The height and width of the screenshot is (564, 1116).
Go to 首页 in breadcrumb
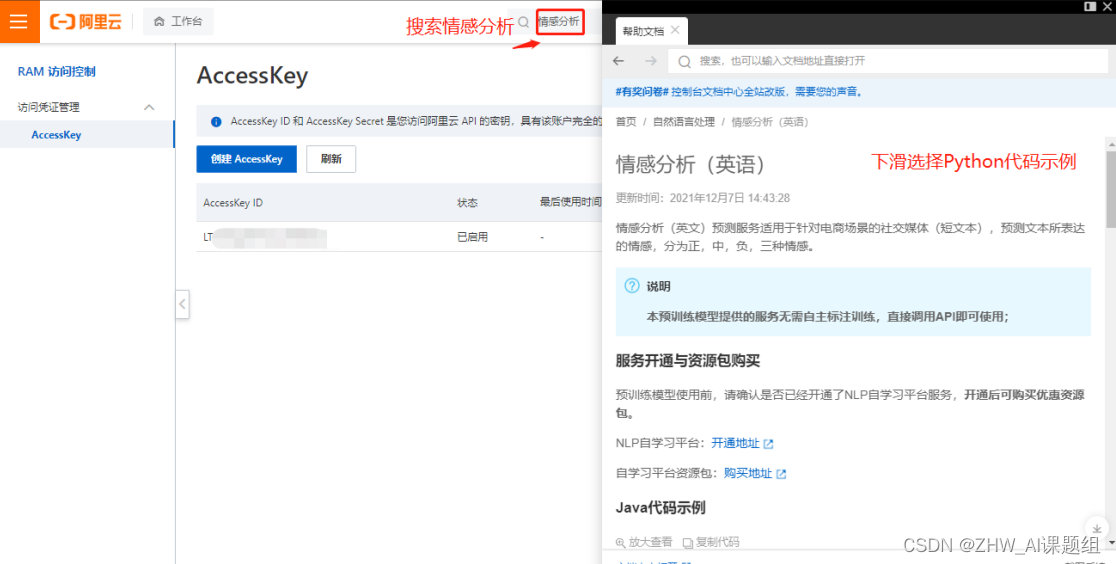tap(626, 122)
